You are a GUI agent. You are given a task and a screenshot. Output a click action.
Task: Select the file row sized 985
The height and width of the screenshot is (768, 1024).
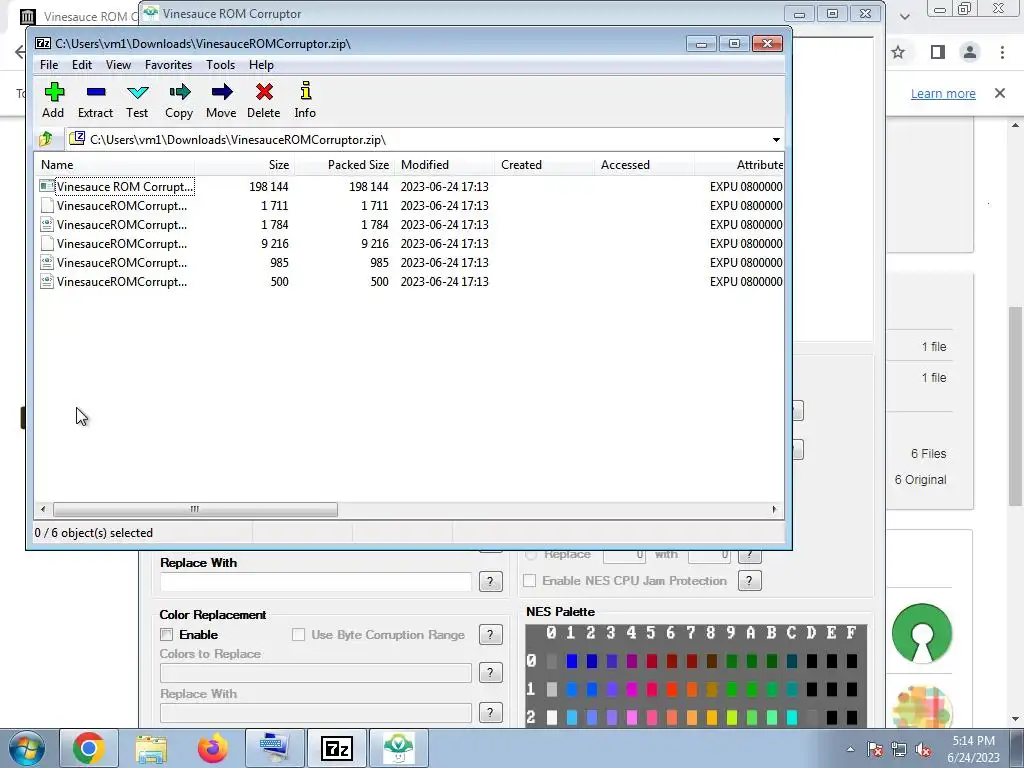click(409, 263)
